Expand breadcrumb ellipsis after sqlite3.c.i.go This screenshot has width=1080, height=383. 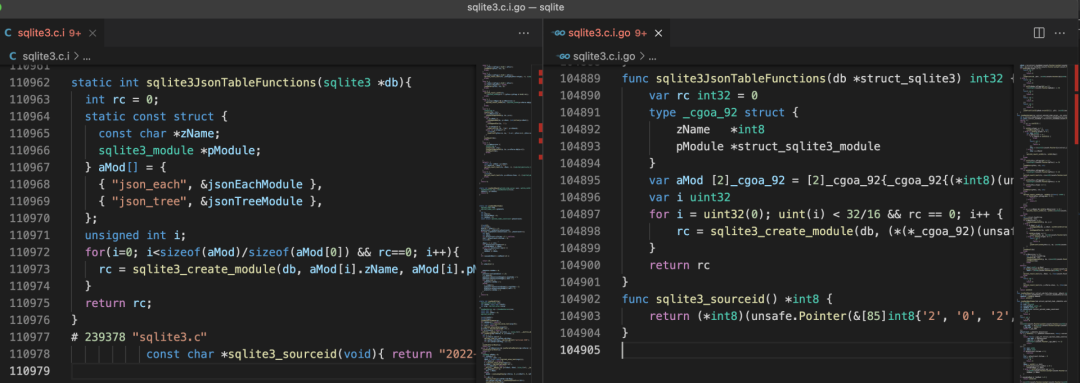click(x=650, y=56)
